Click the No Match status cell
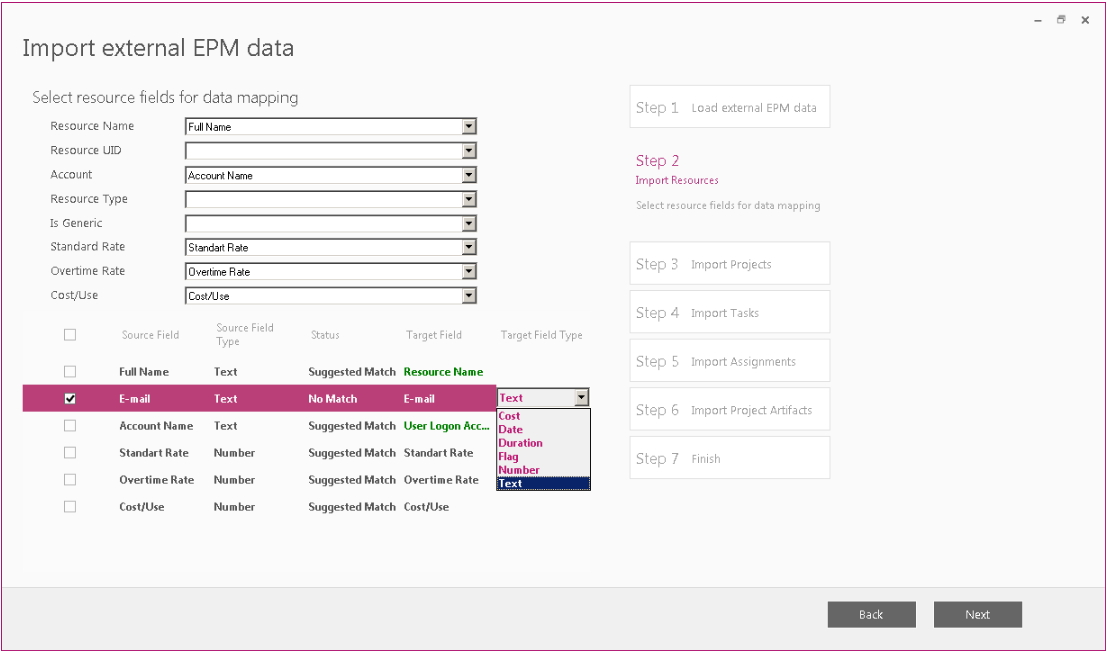 [x=333, y=399]
